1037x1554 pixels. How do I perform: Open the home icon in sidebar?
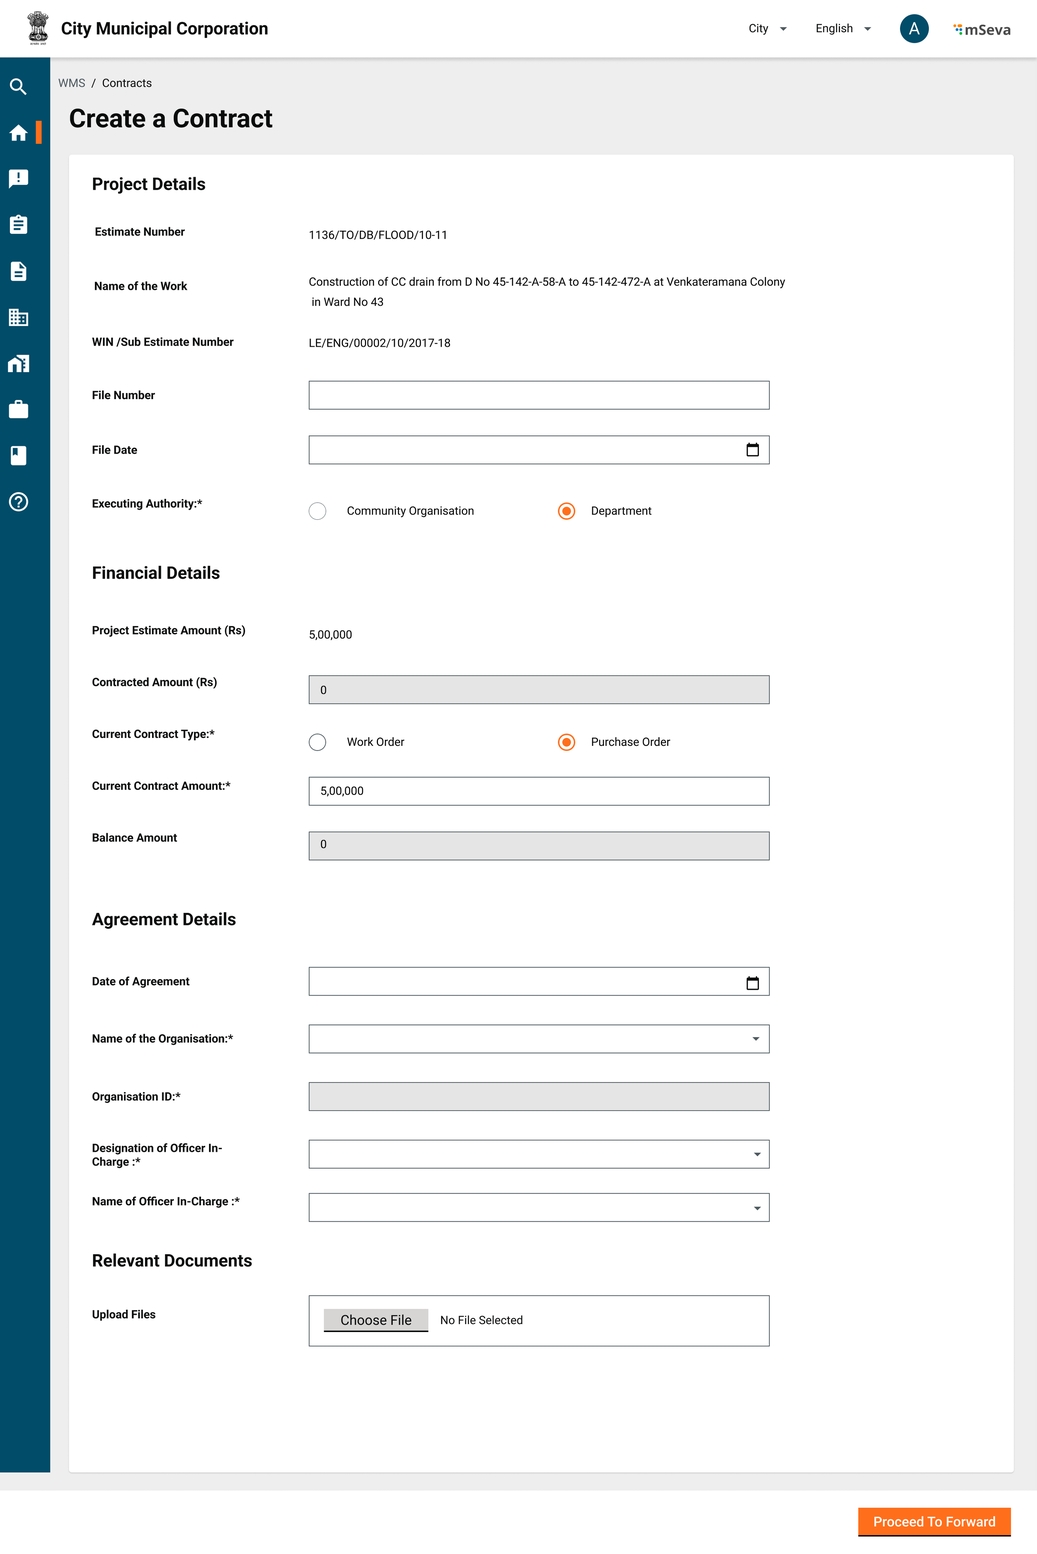[x=18, y=133]
